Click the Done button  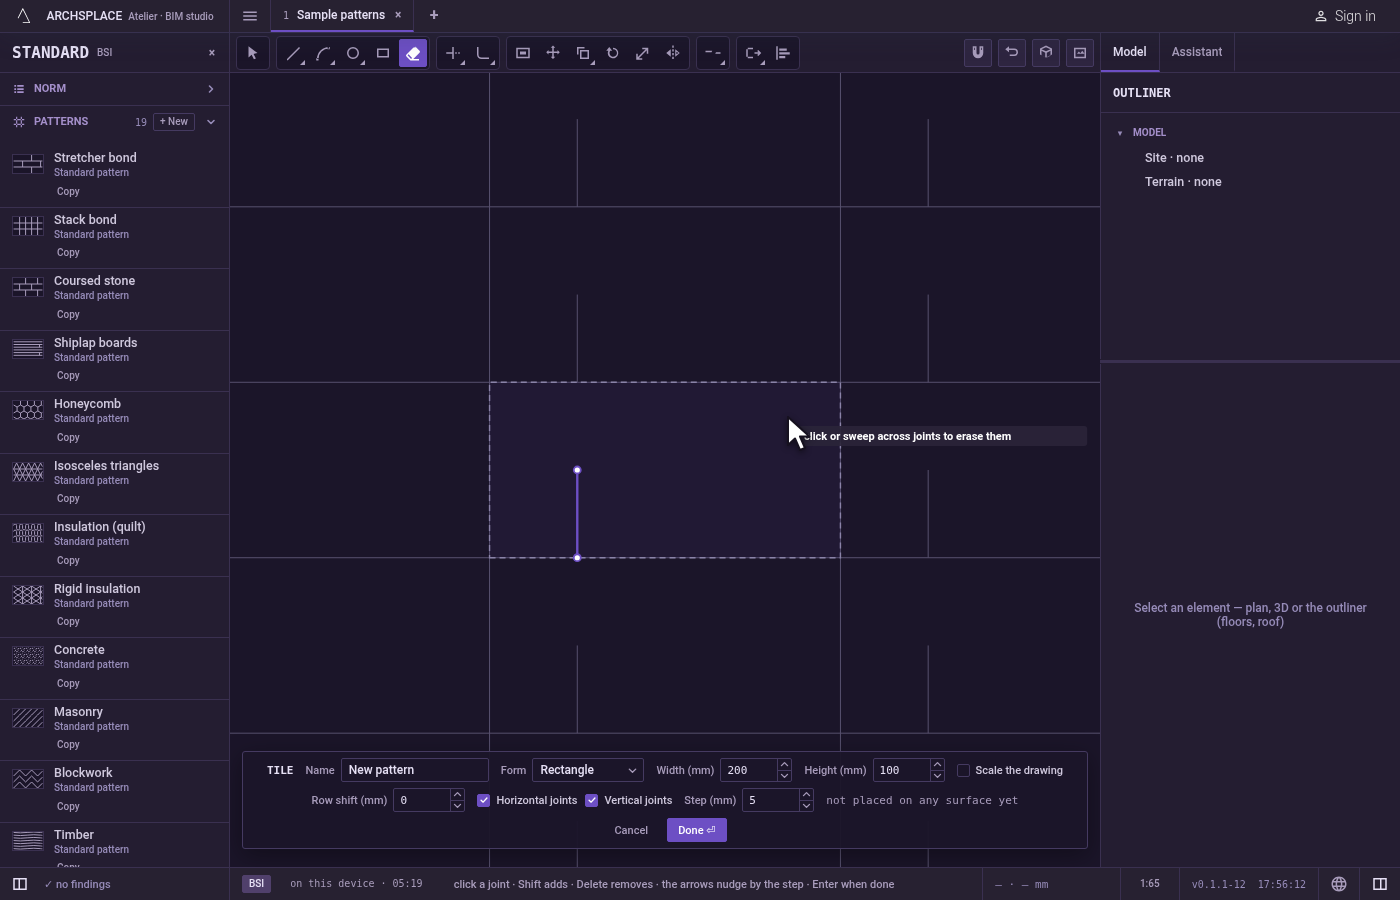697,830
